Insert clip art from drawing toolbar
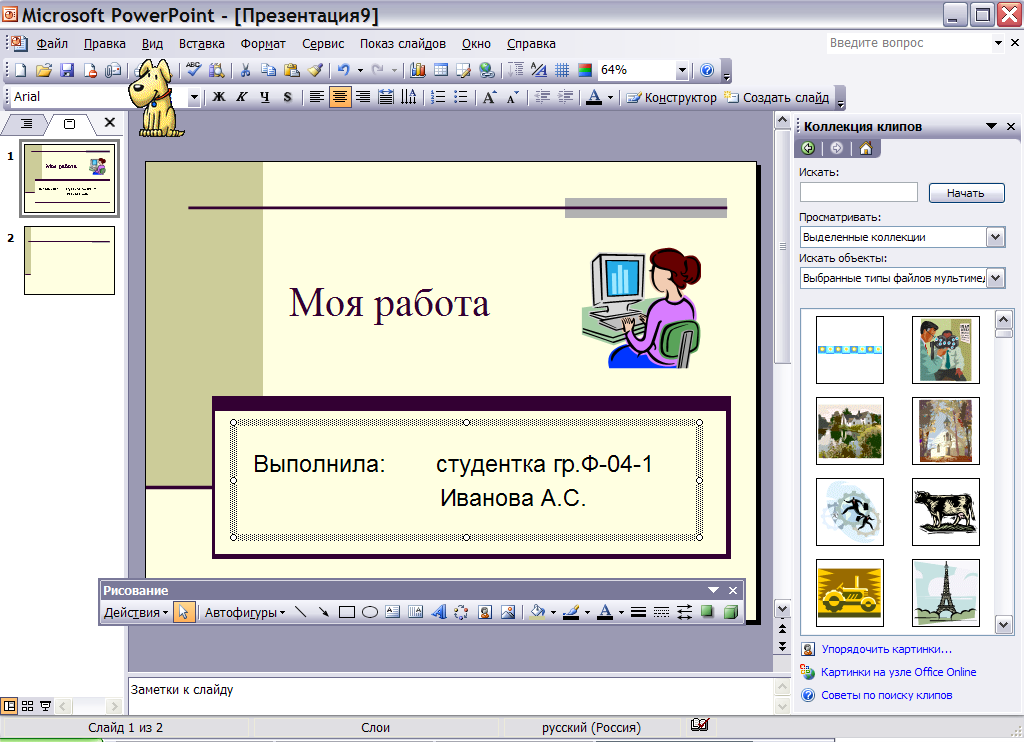The height and width of the screenshot is (742, 1024). [x=485, y=612]
